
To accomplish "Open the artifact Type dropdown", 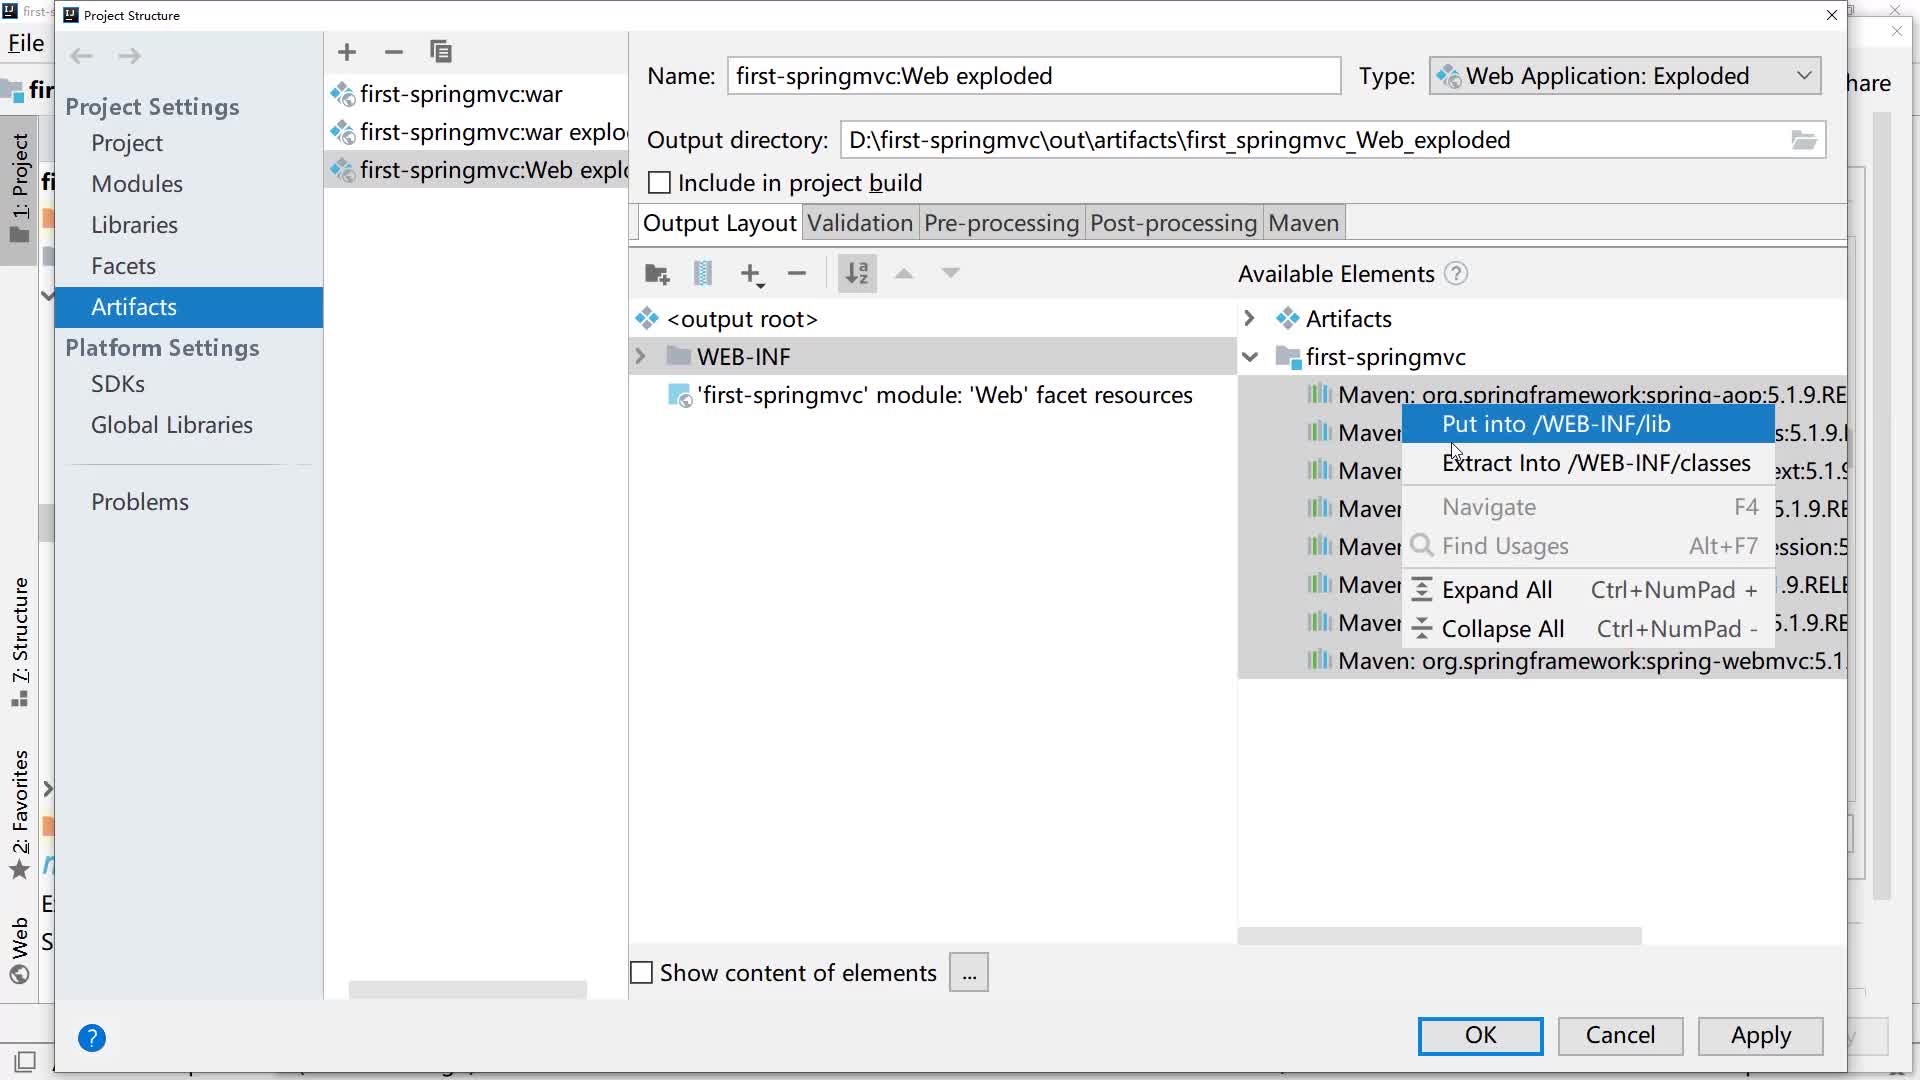I will point(1625,76).
